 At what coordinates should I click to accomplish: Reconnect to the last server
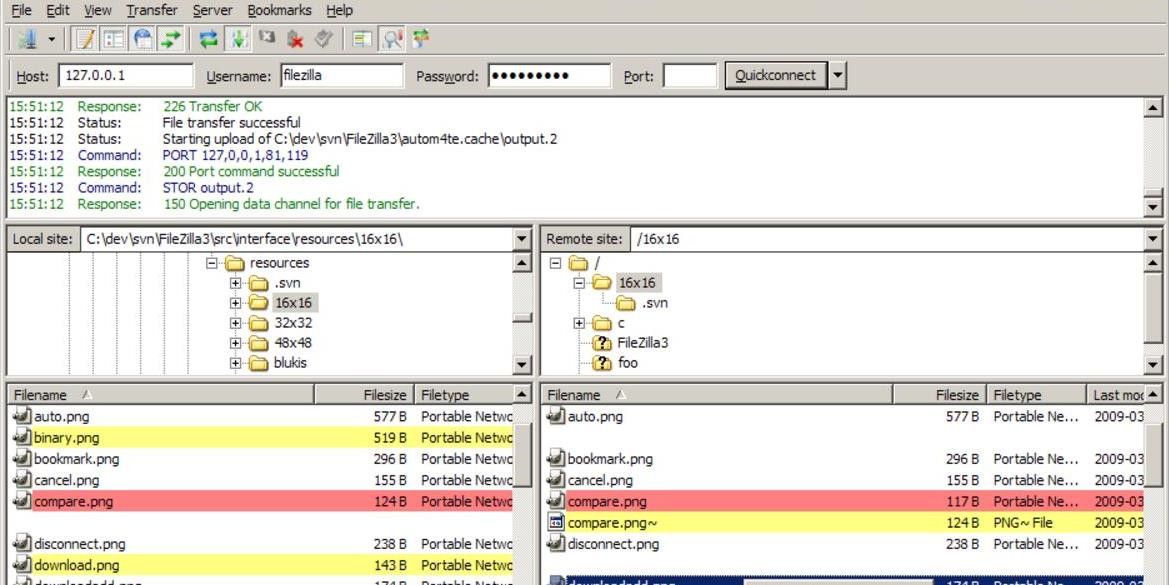(x=324, y=39)
